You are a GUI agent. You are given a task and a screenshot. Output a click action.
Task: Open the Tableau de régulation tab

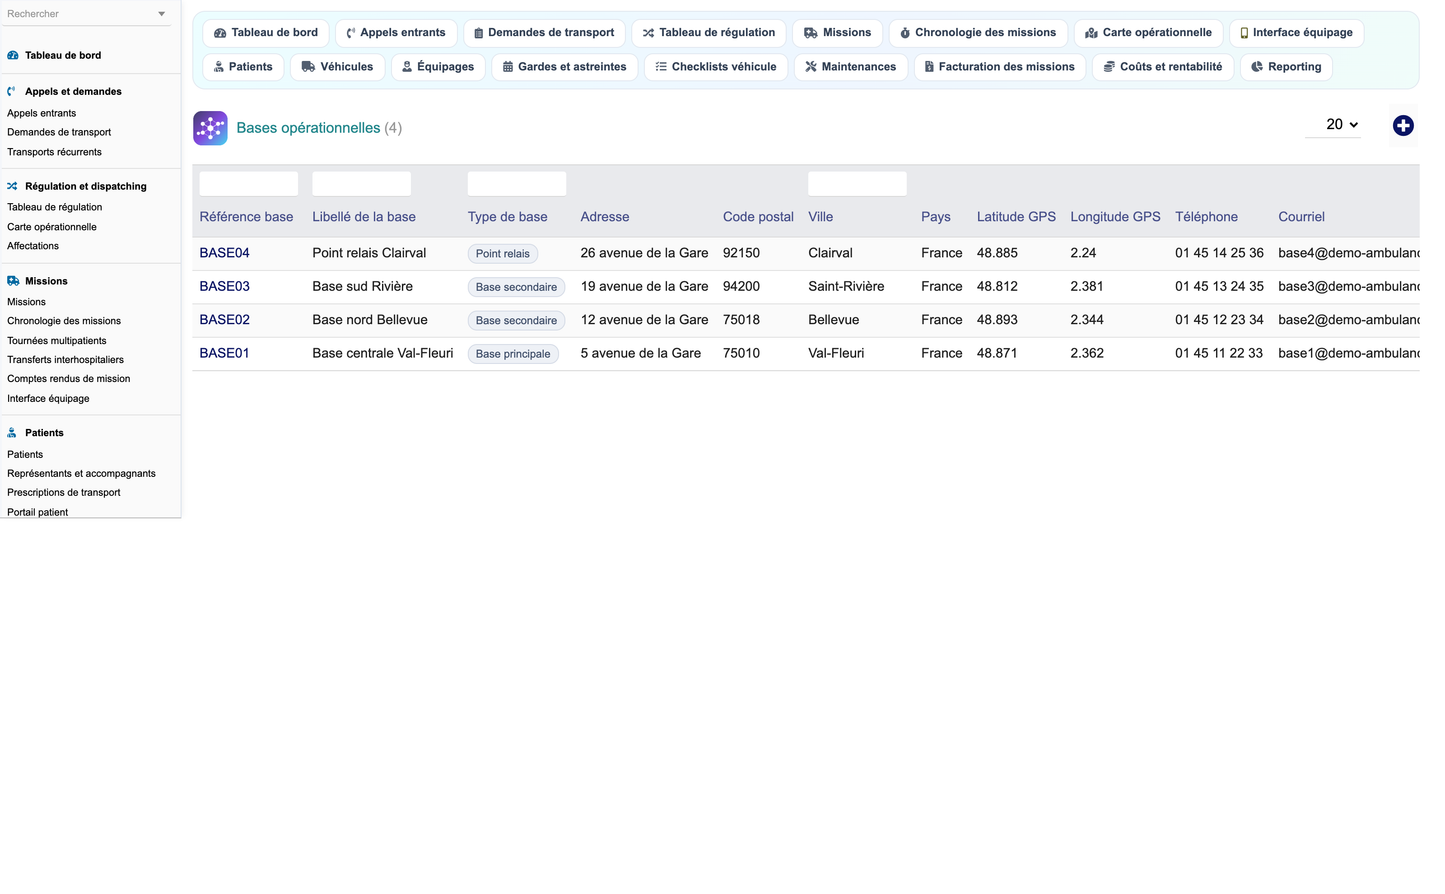pos(708,33)
